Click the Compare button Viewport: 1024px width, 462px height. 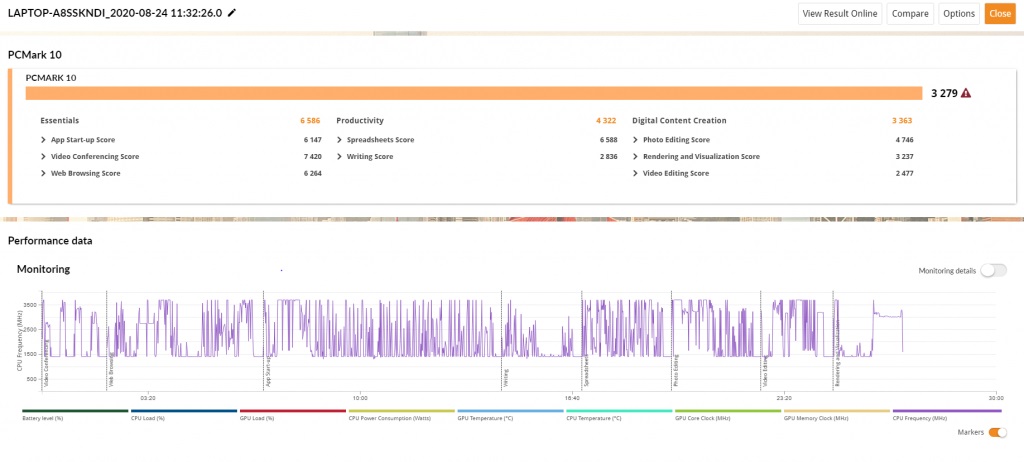(x=910, y=14)
